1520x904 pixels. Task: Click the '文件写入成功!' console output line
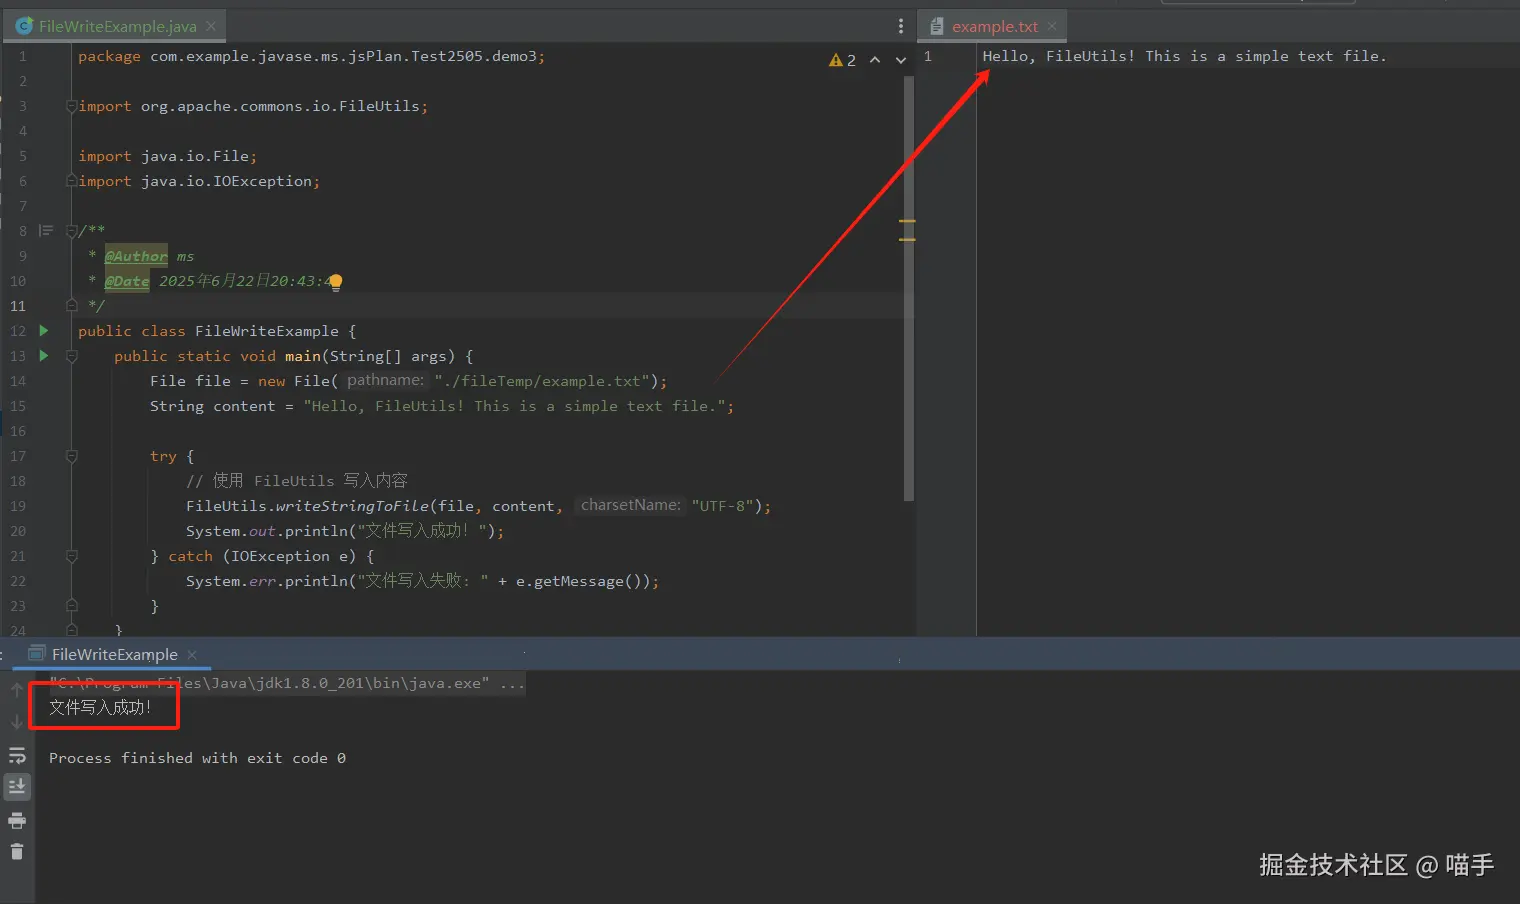(100, 707)
